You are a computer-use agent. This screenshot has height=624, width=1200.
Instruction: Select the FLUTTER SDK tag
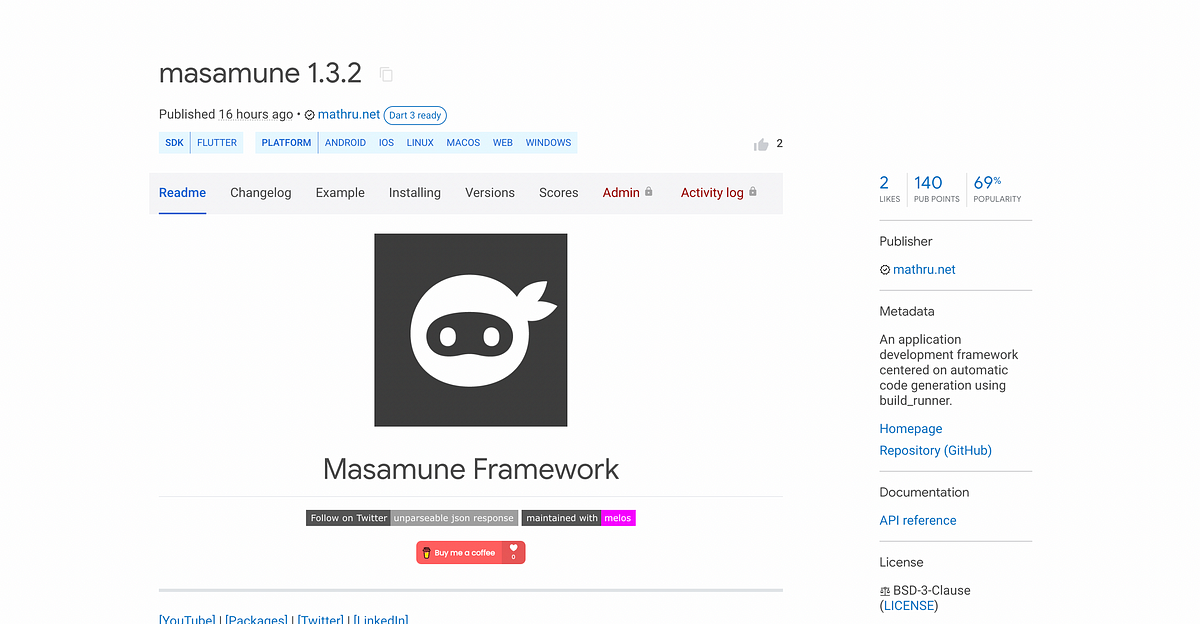click(217, 143)
